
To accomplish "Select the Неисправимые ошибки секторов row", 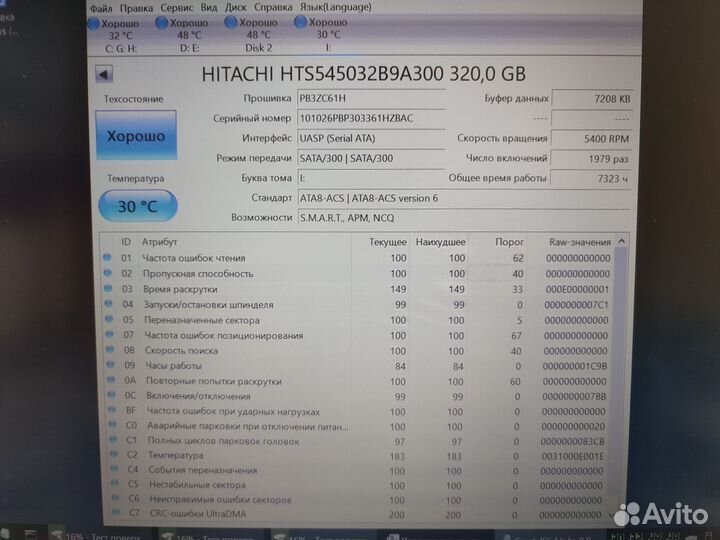I will click(x=357, y=500).
